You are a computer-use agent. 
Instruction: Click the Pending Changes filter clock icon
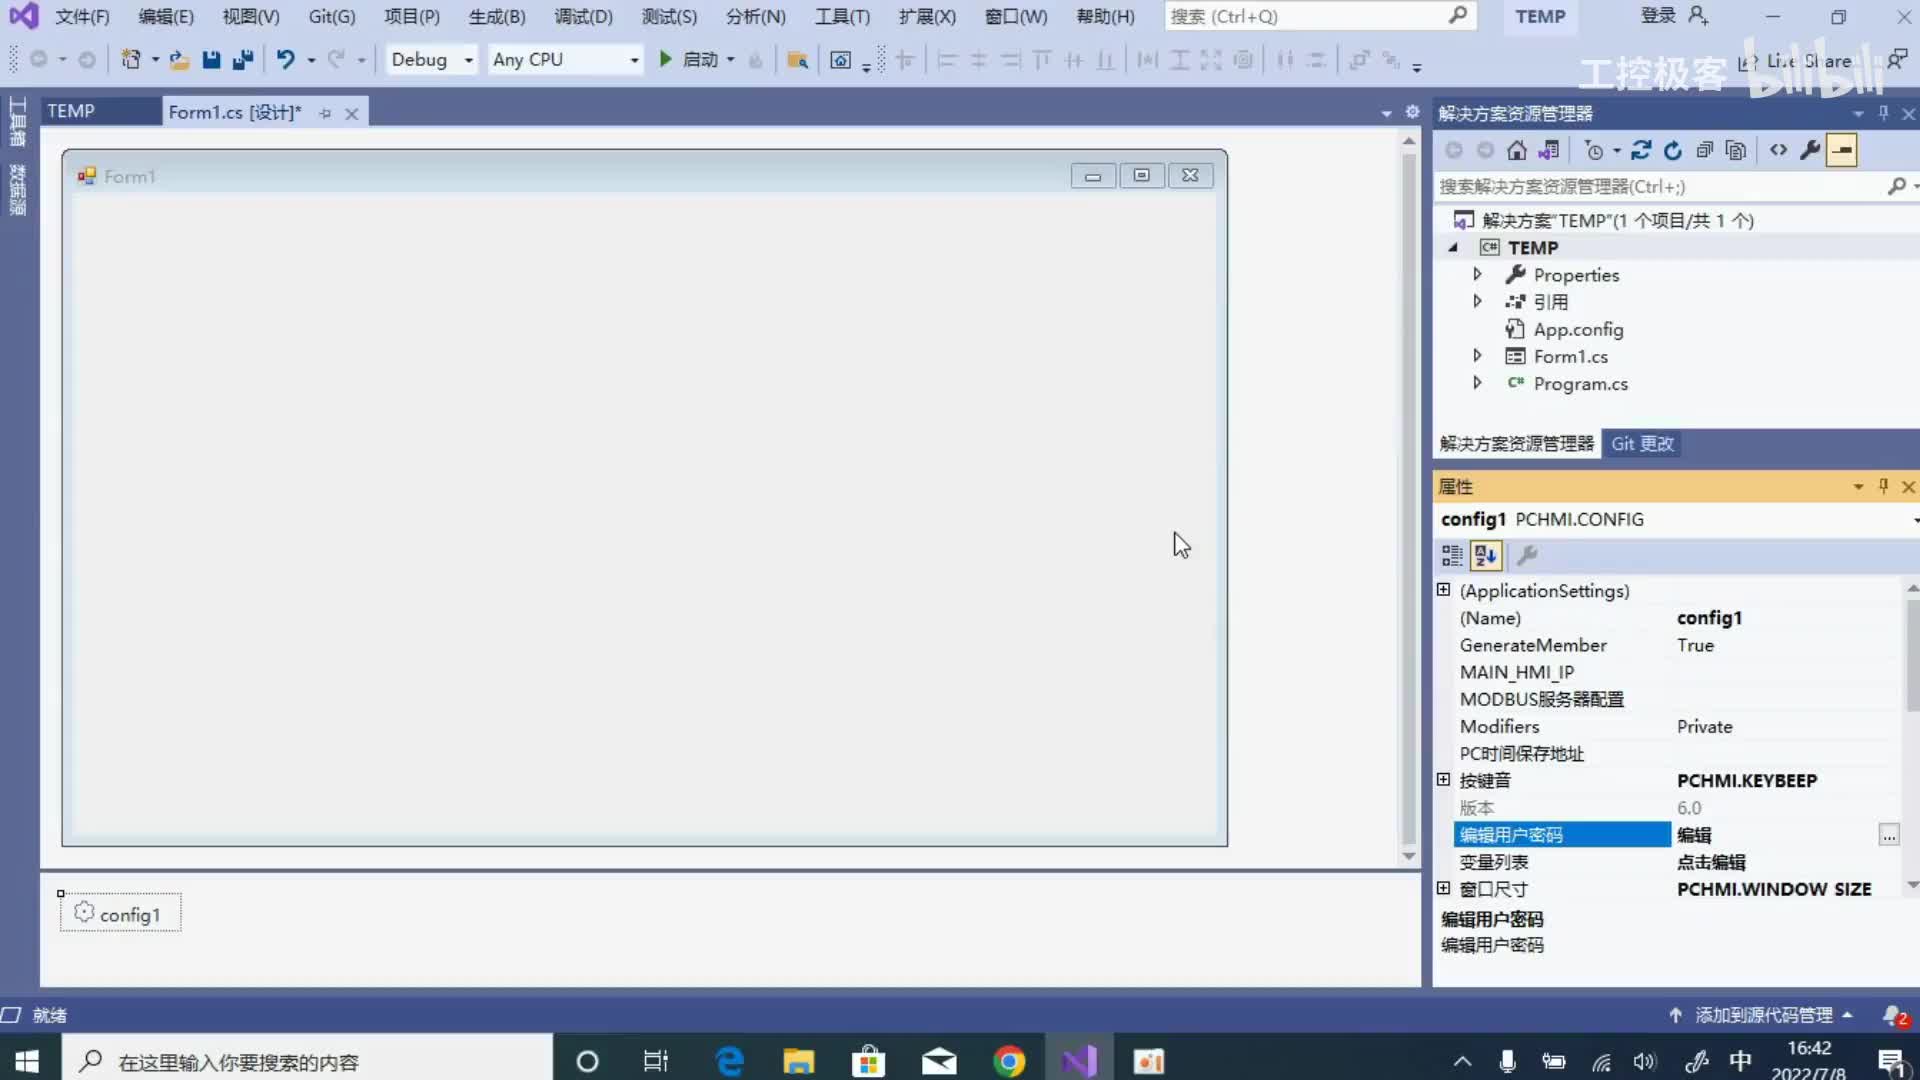tap(1594, 150)
